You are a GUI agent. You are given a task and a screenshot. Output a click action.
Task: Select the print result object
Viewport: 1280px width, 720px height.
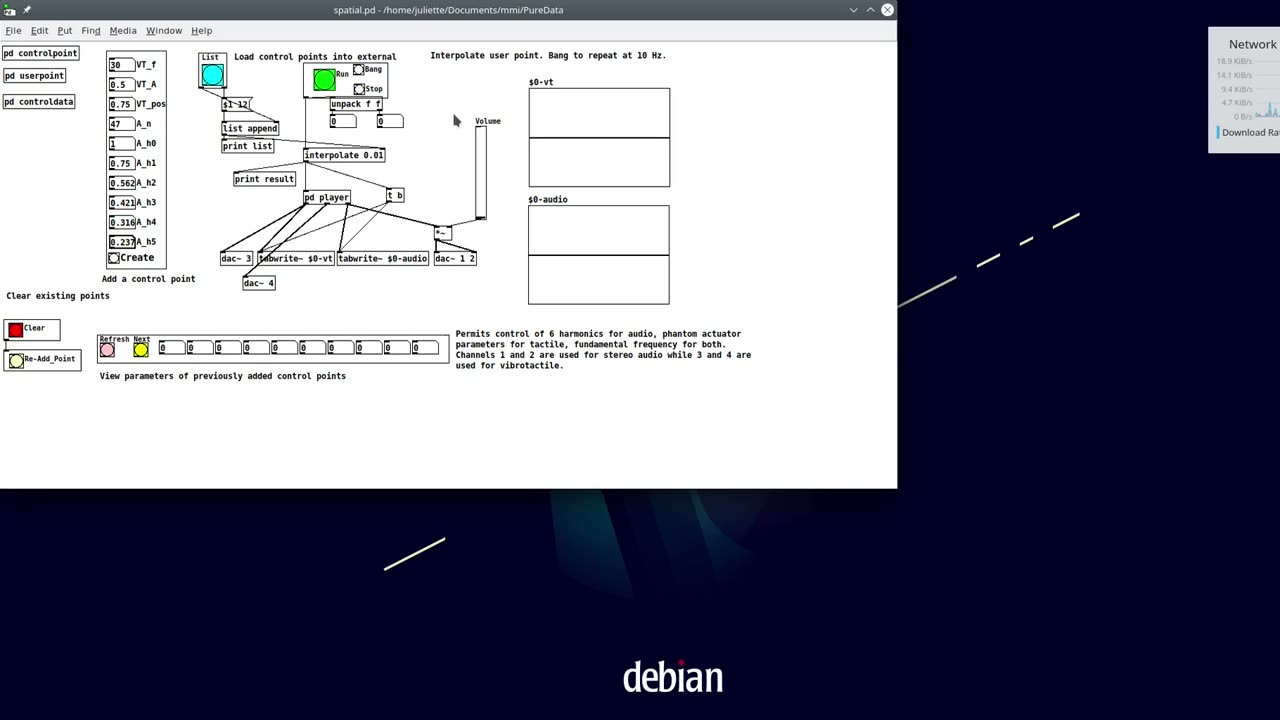(264, 179)
